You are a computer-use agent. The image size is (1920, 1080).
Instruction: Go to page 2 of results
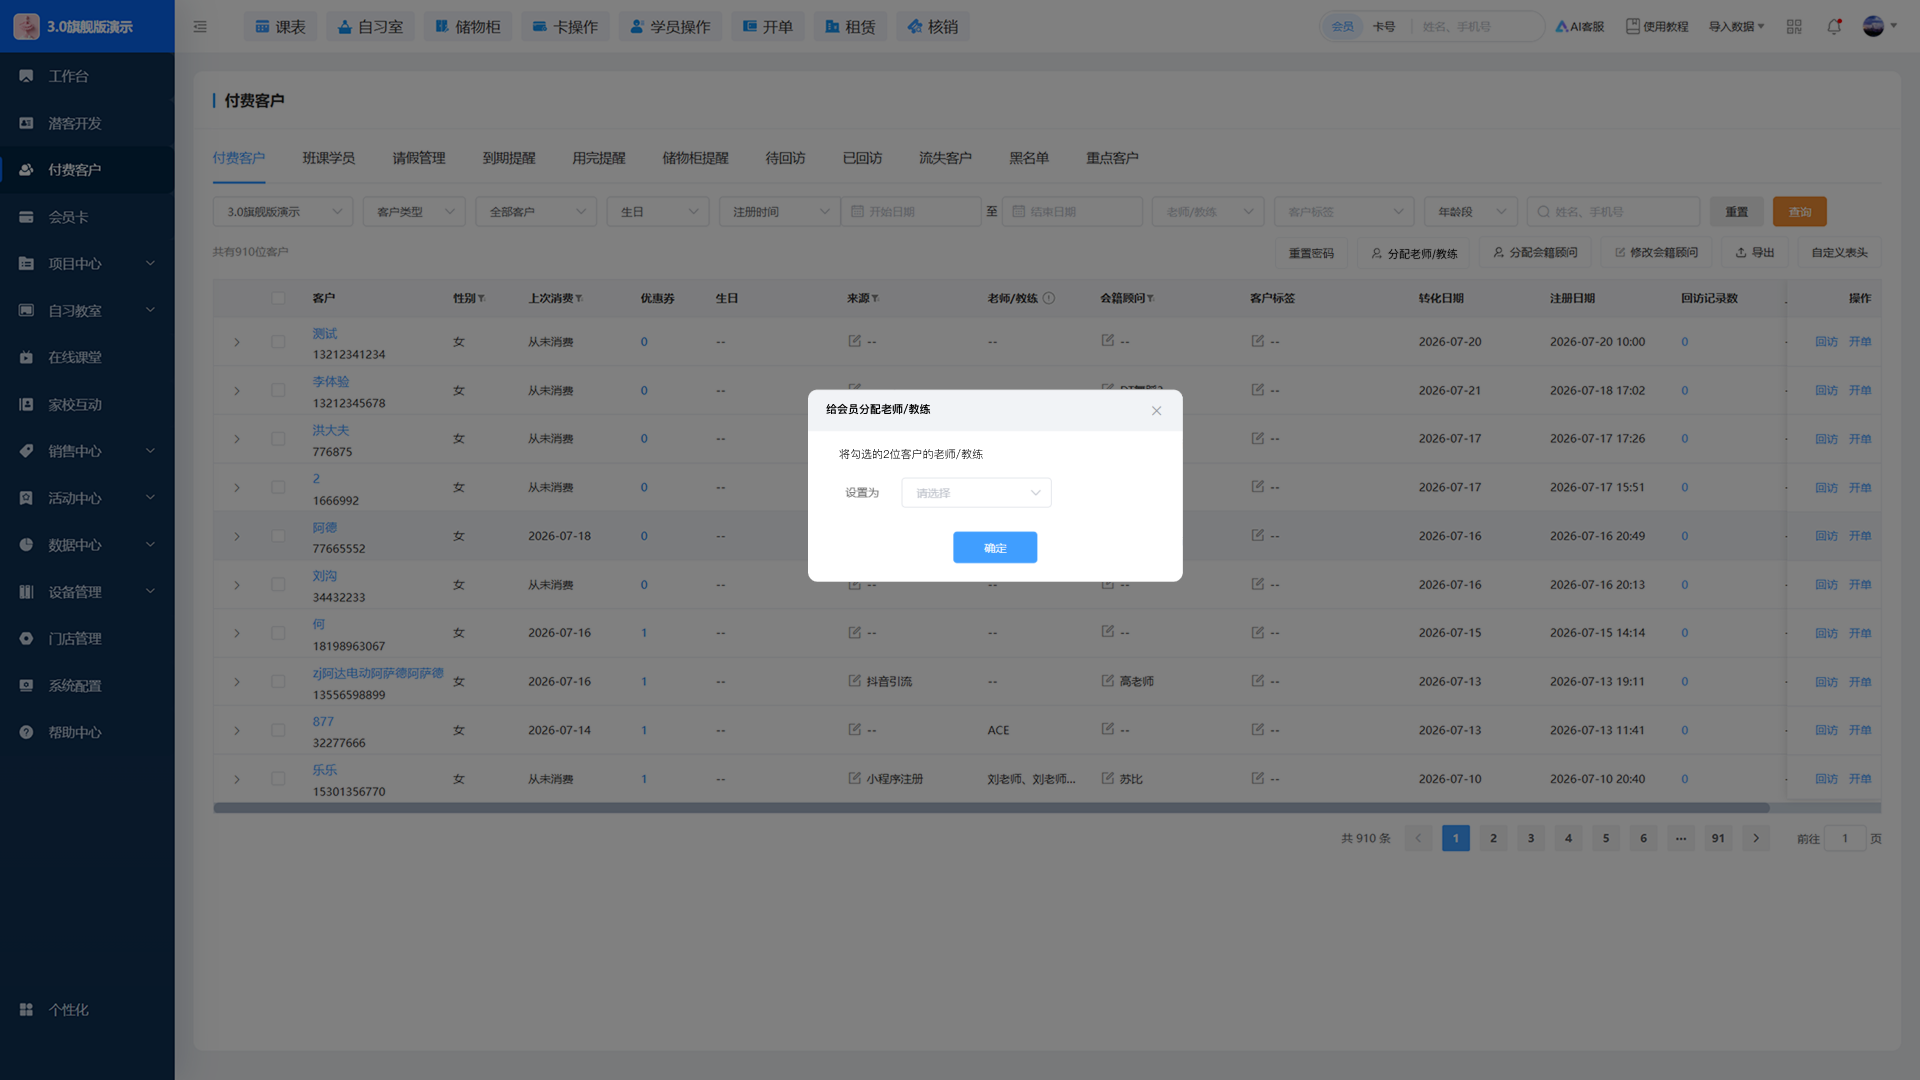pyautogui.click(x=1493, y=838)
